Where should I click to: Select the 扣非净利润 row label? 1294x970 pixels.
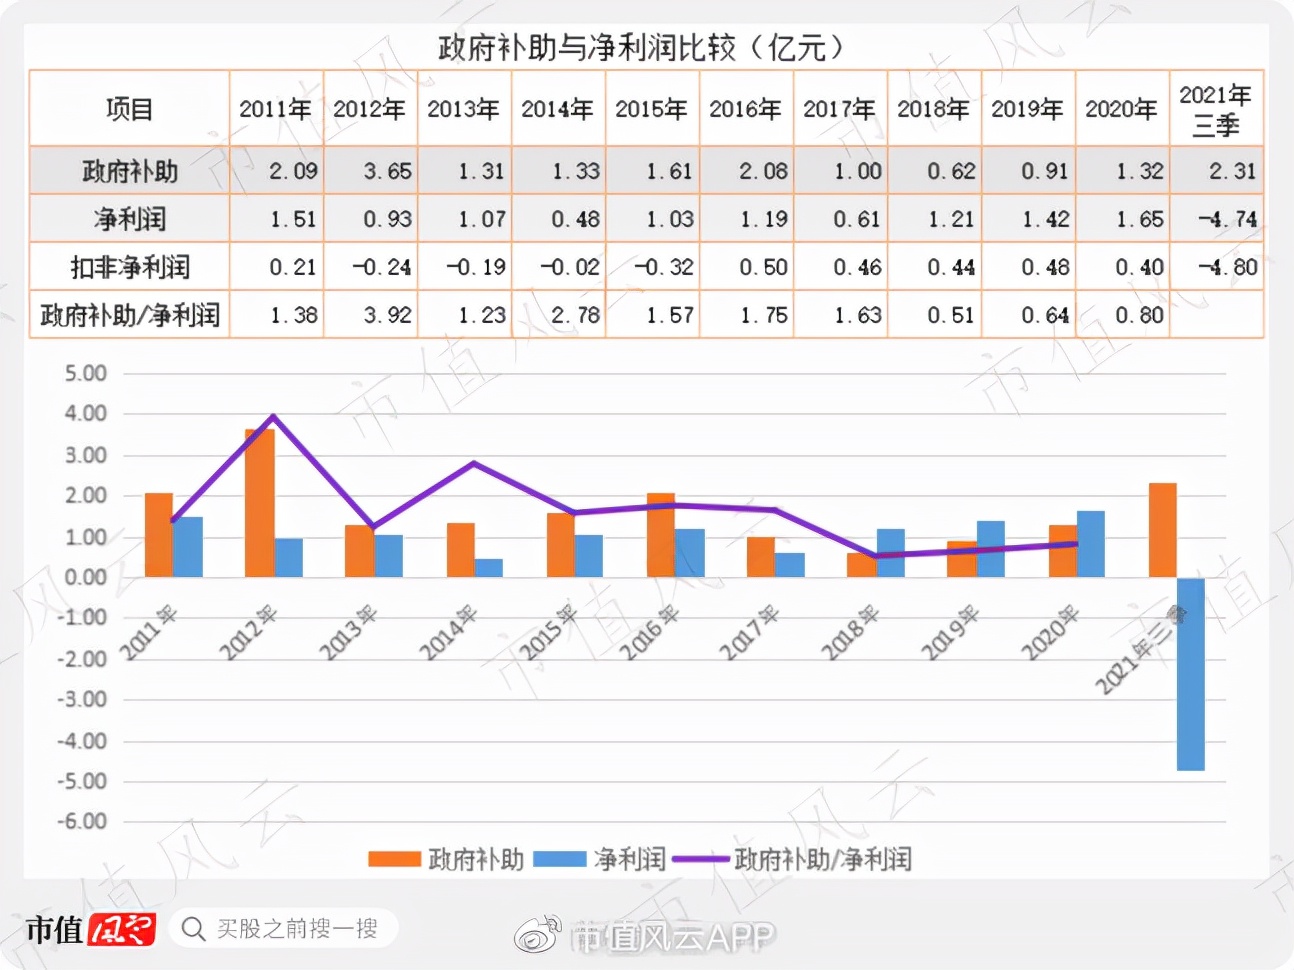point(129,266)
